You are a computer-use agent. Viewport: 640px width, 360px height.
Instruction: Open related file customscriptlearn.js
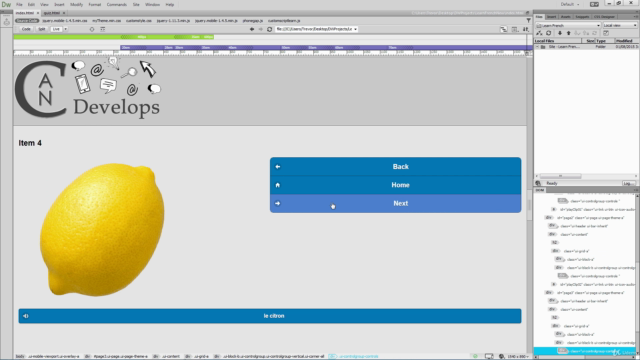point(284,21)
